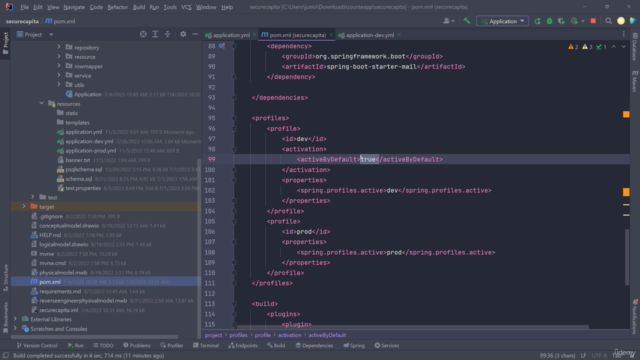
Task: Open Version Control tool window
Action: click(37, 345)
